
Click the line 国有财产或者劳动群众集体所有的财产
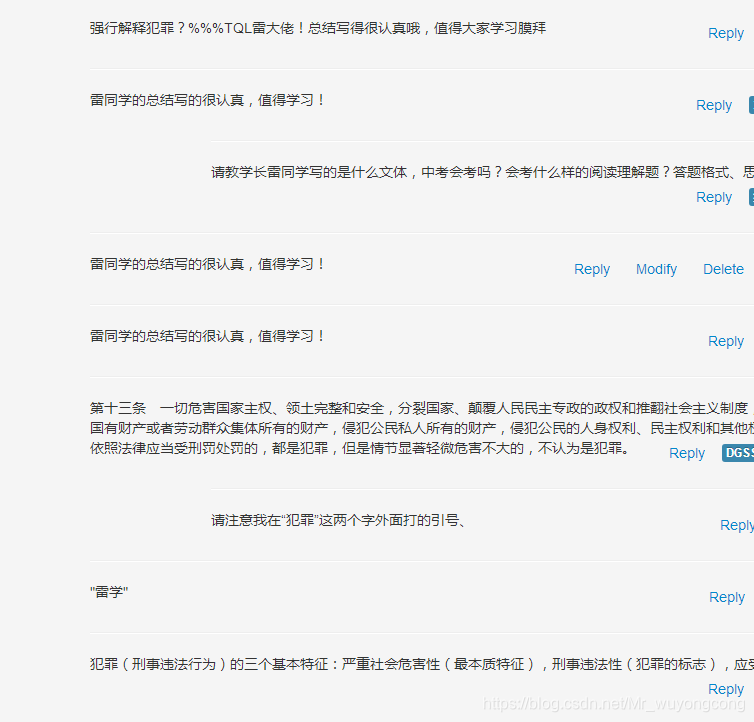click(x=422, y=428)
